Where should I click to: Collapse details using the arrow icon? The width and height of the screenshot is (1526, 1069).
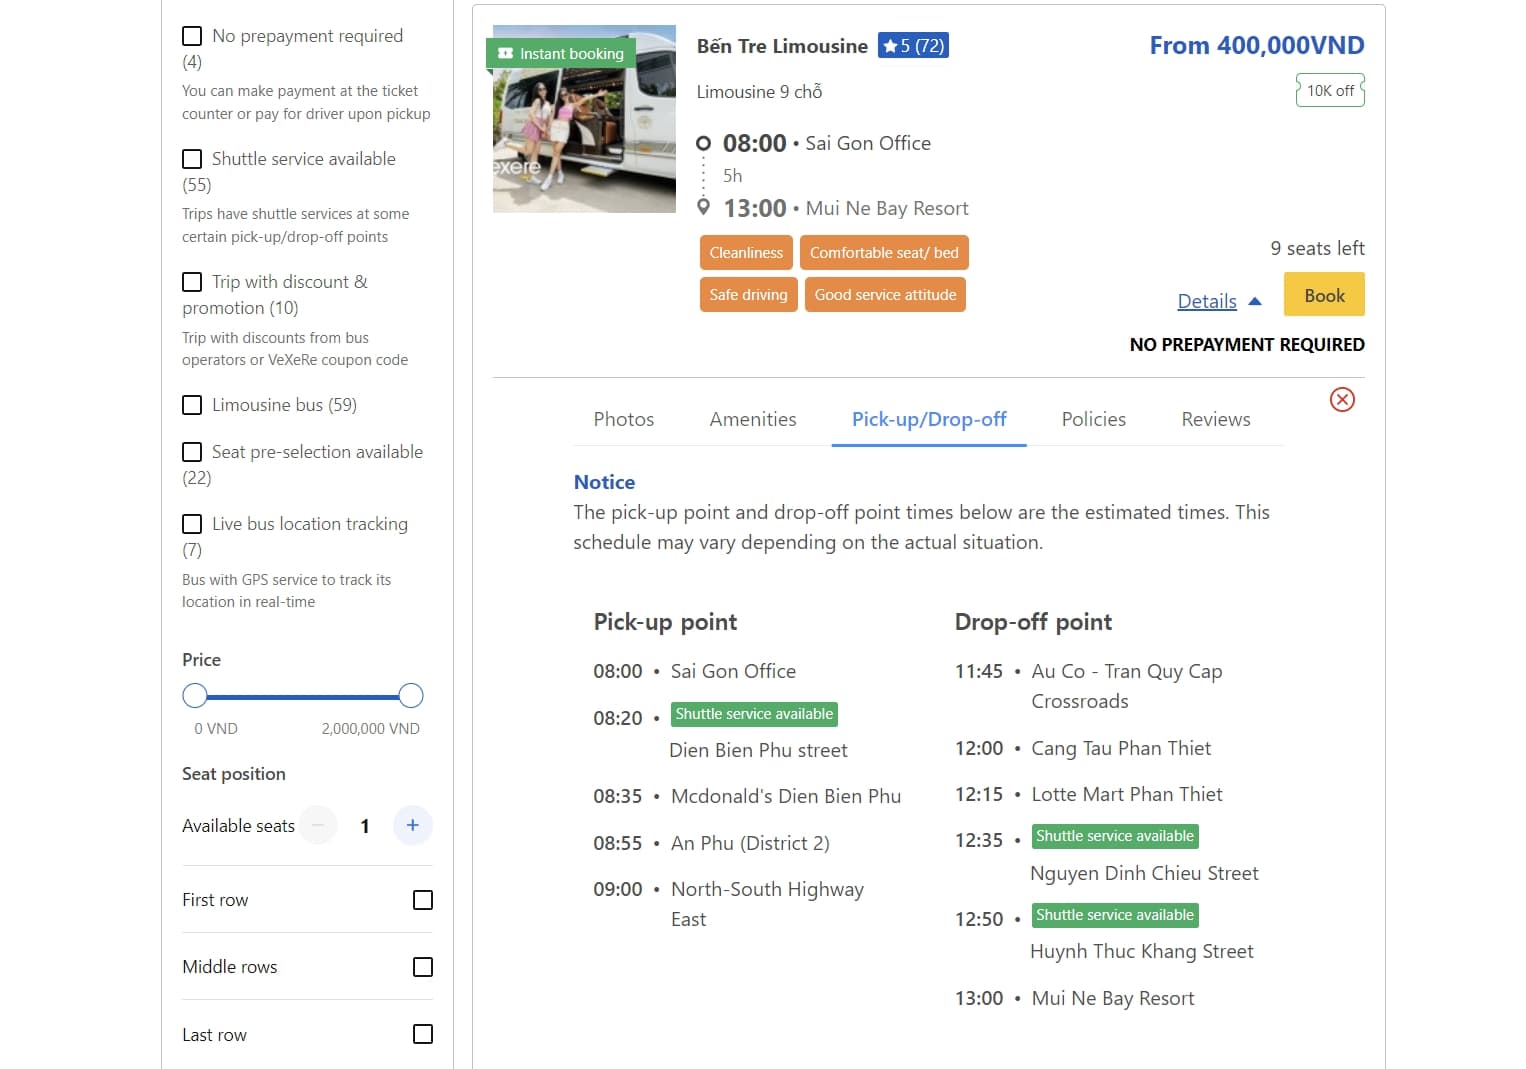coord(1255,301)
